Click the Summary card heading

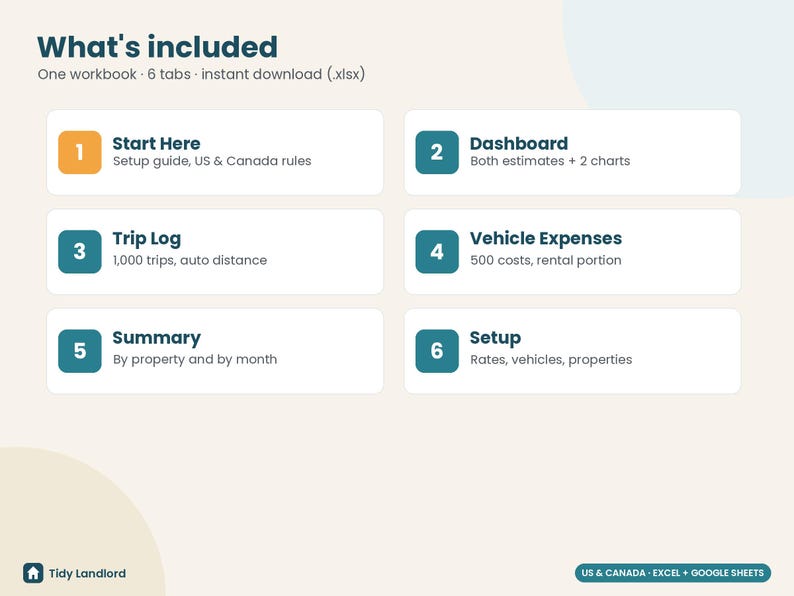coord(156,338)
